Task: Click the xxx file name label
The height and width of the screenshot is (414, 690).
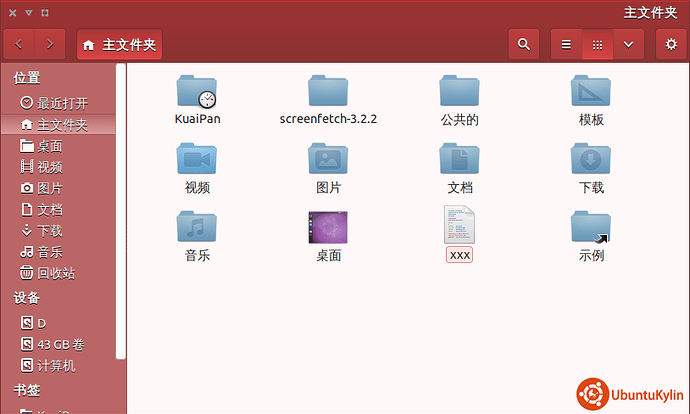Action: [459, 255]
